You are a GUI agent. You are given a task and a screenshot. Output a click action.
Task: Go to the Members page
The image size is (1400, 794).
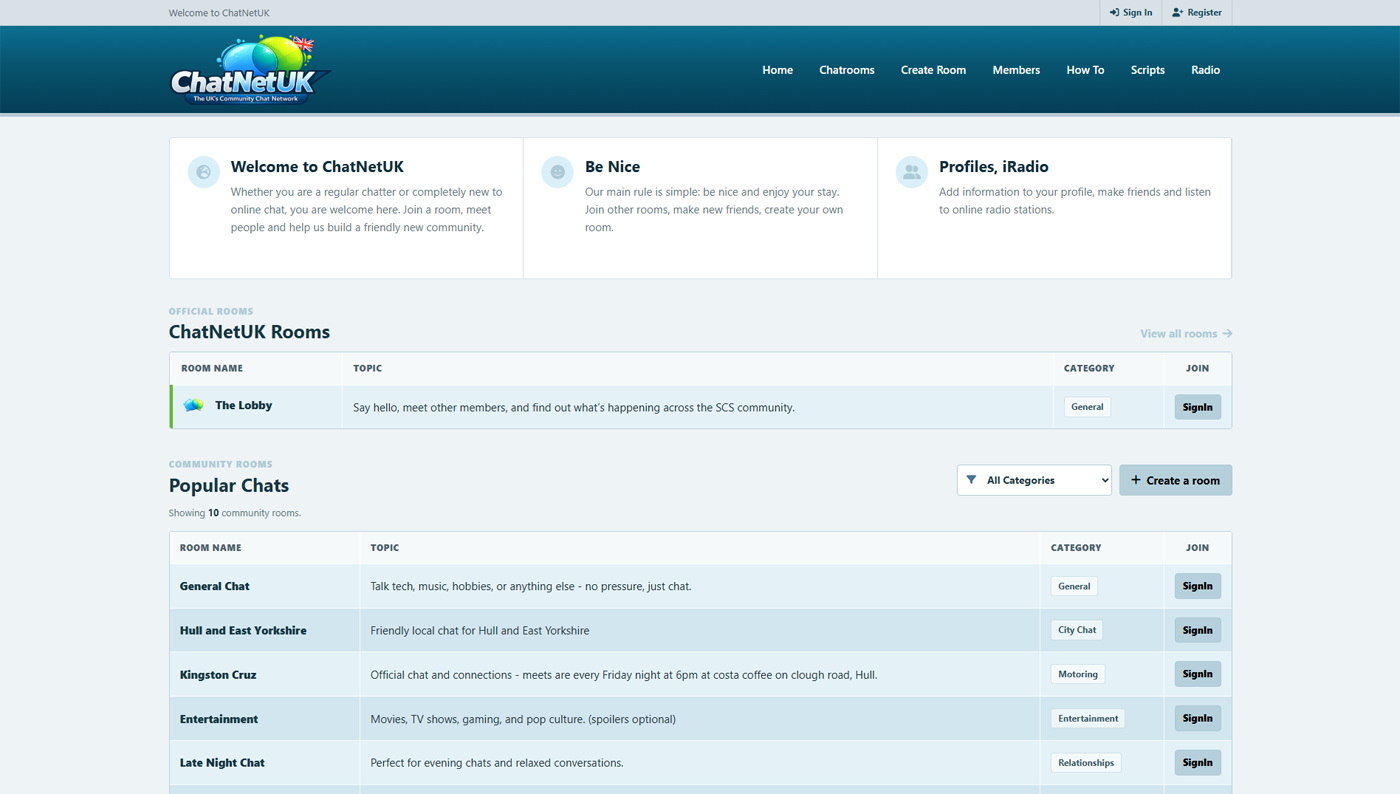coord(1016,70)
